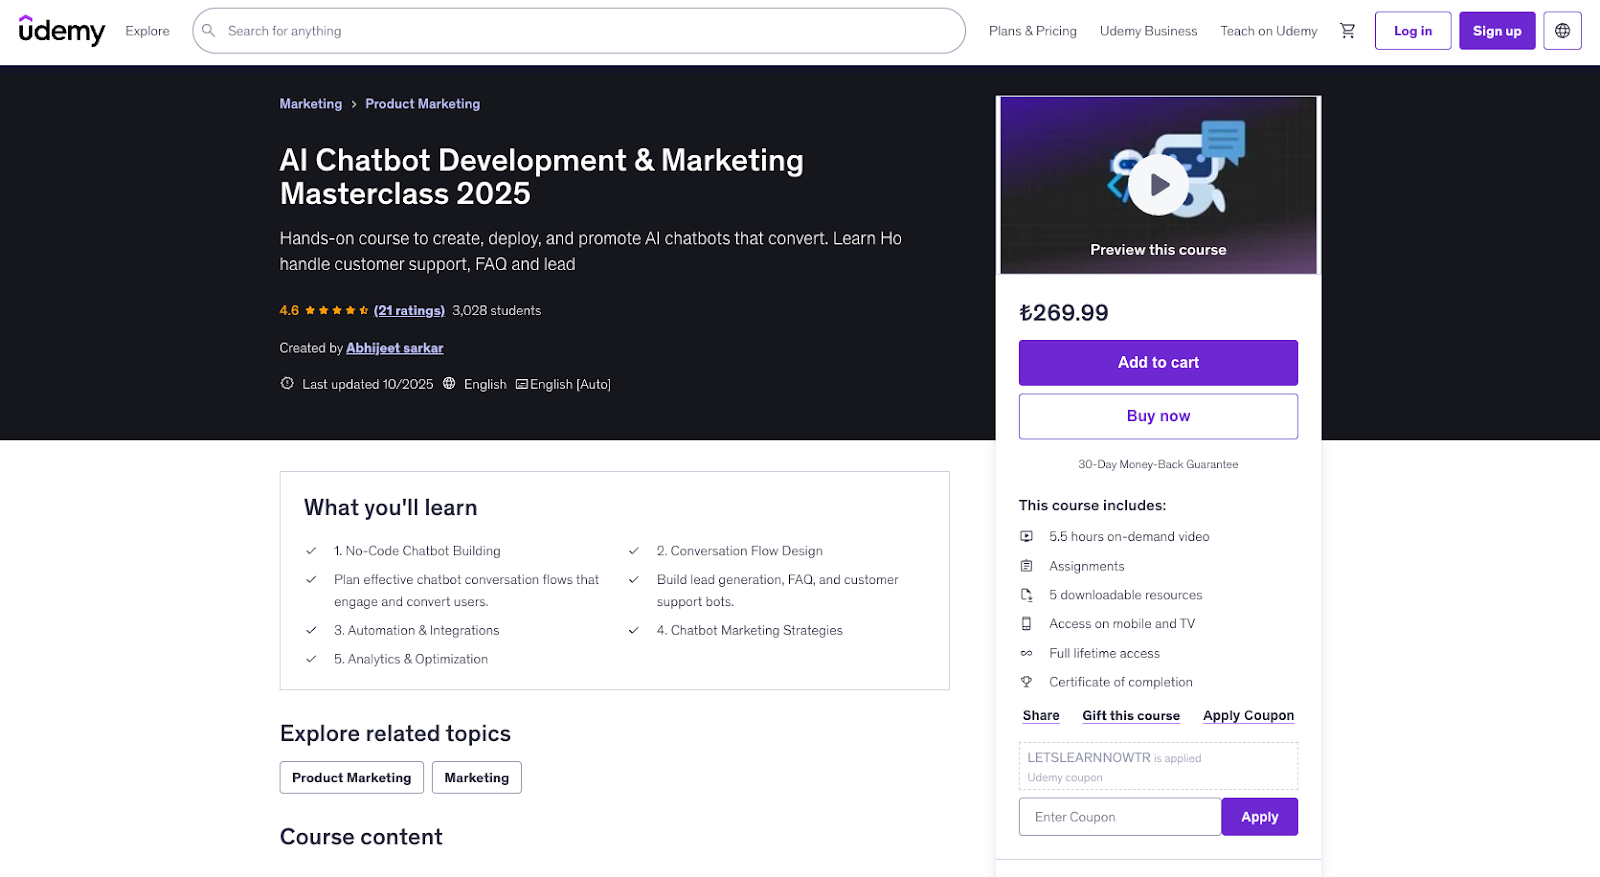Select the Product Marketing topic tag
This screenshot has height=877, width=1600.
(x=352, y=778)
